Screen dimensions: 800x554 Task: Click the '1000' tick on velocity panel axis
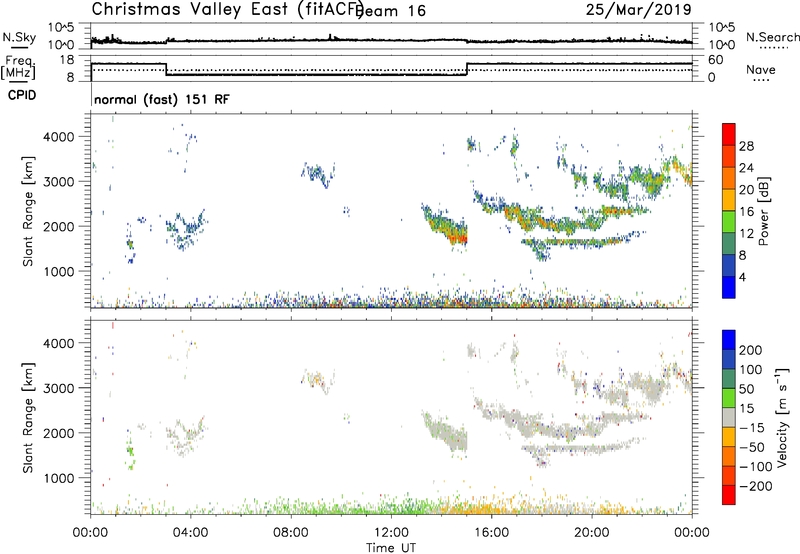[58, 478]
